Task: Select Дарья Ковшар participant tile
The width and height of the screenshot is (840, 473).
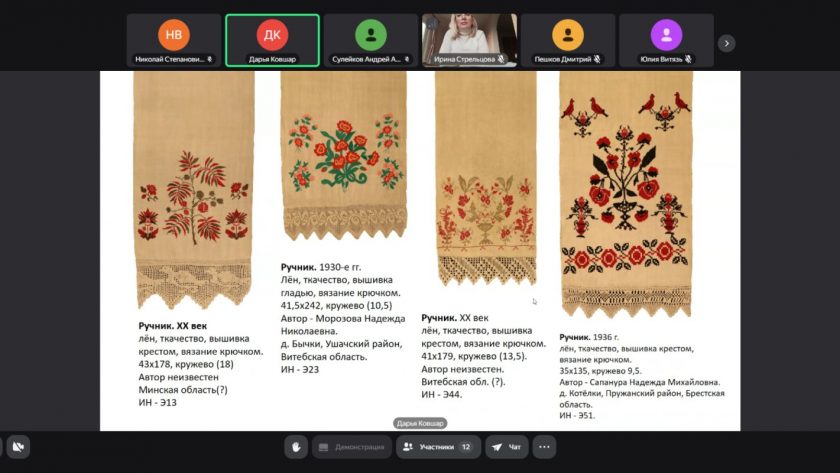Action: [x=272, y=40]
